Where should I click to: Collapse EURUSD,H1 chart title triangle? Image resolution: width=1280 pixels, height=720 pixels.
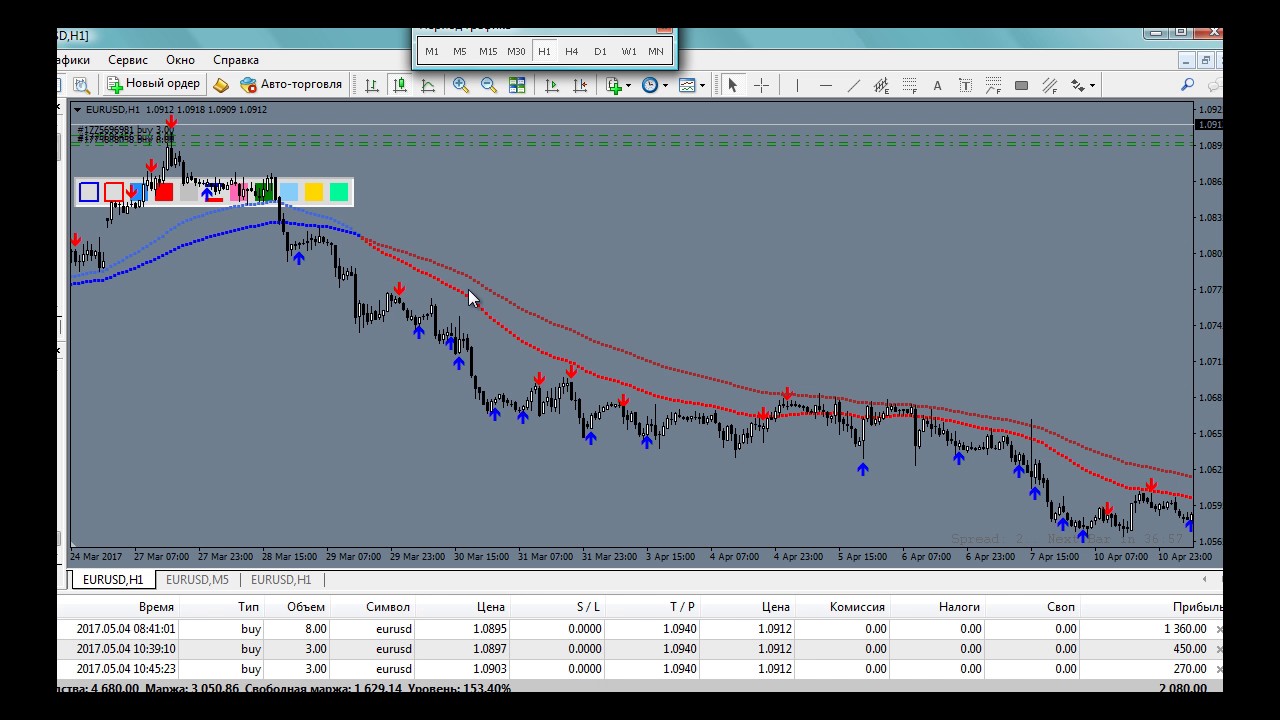[x=78, y=110]
